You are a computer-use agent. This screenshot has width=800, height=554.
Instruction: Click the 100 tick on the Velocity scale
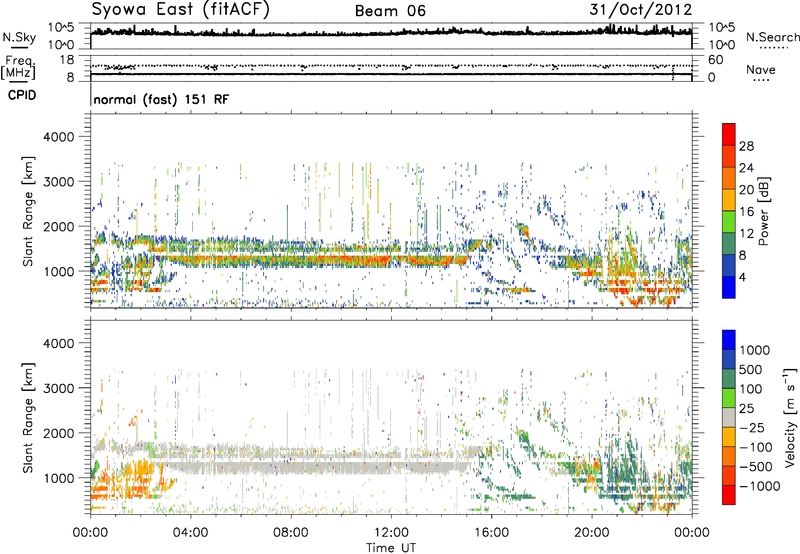pyautogui.click(x=751, y=389)
